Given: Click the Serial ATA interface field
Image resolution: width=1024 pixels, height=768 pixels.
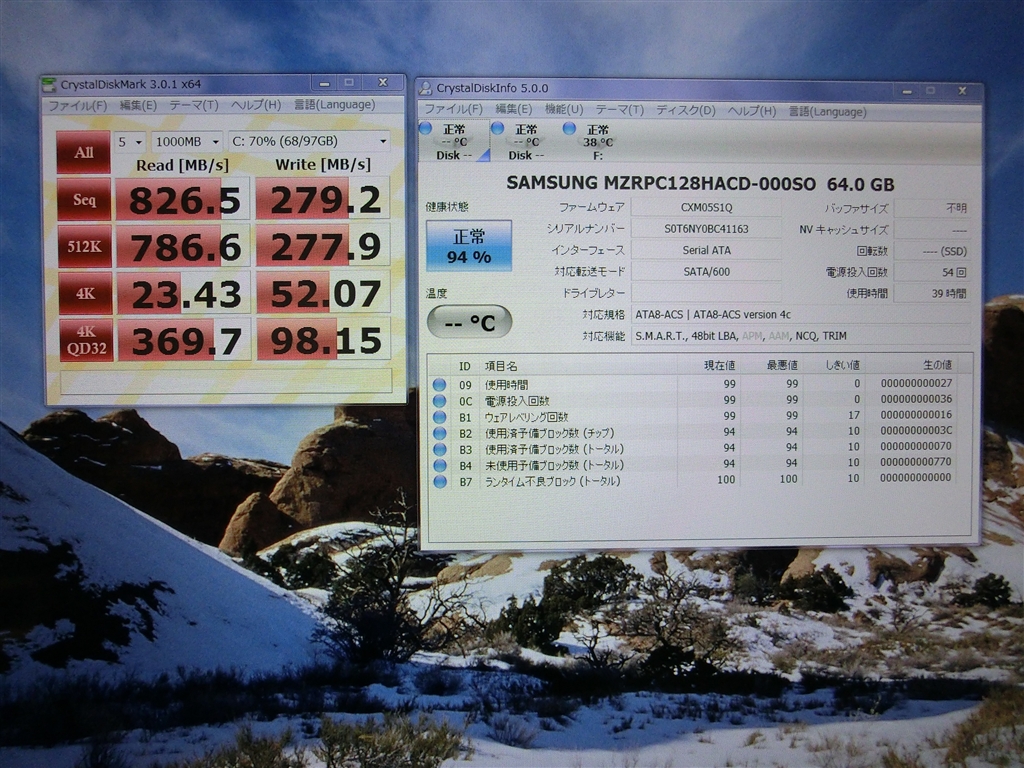Looking at the screenshot, I should coord(706,250).
